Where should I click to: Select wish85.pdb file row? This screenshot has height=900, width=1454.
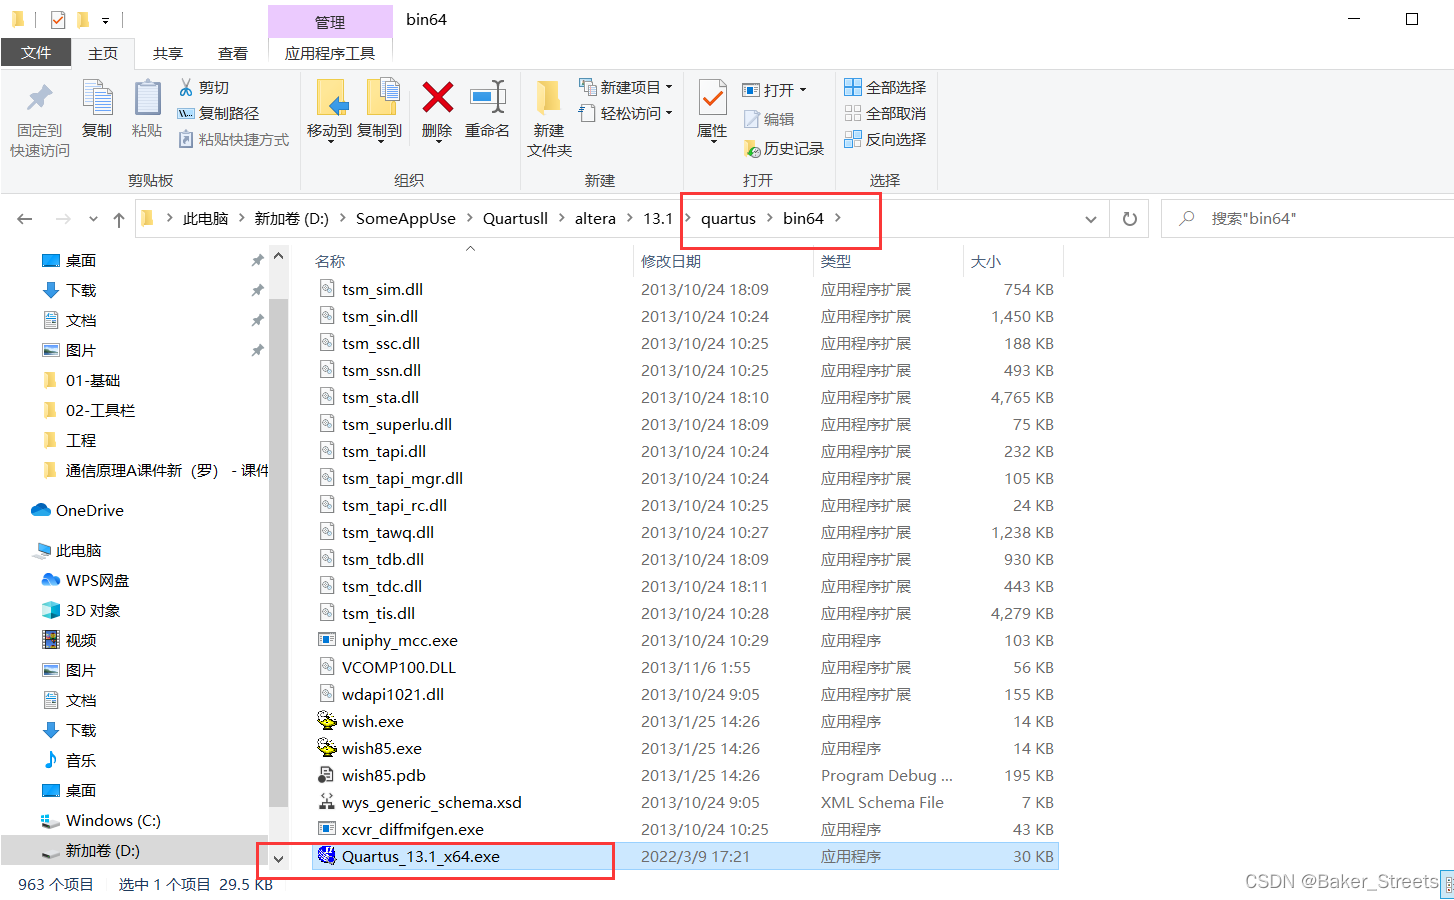point(685,775)
